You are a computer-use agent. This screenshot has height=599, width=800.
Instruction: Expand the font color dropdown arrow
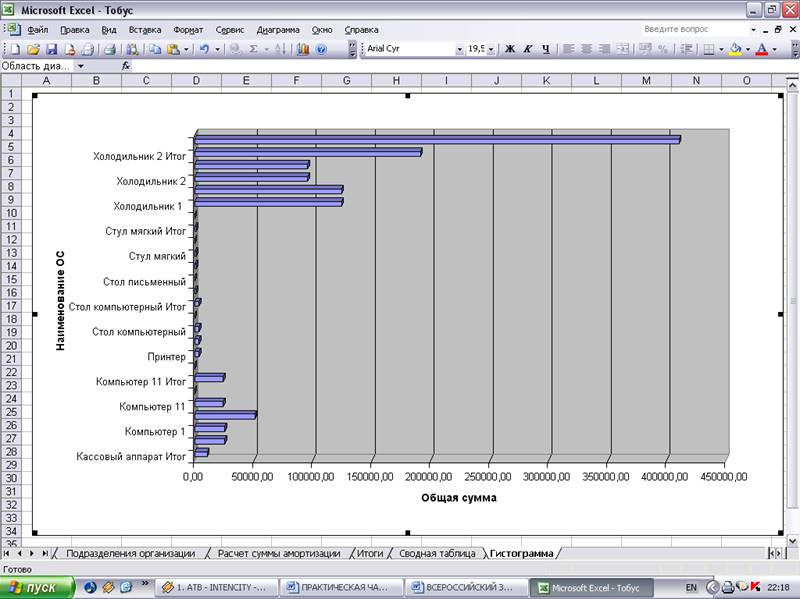[x=775, y=48]
